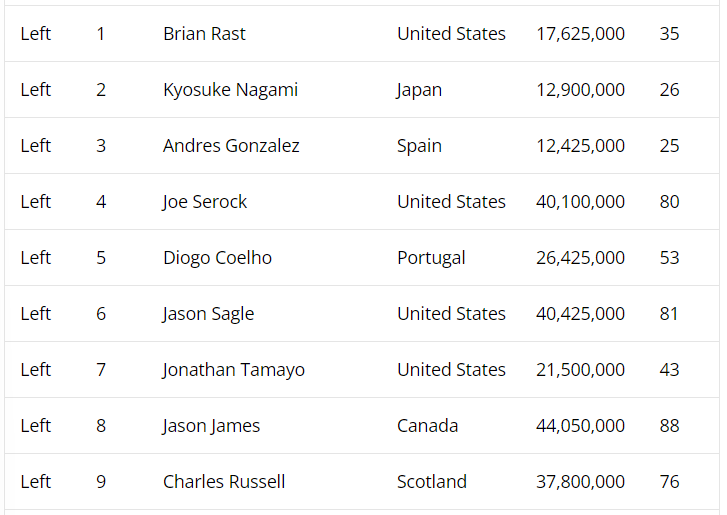Click big blinds value 88
Viewport: 727px width, 515px height.
point(669,426)
